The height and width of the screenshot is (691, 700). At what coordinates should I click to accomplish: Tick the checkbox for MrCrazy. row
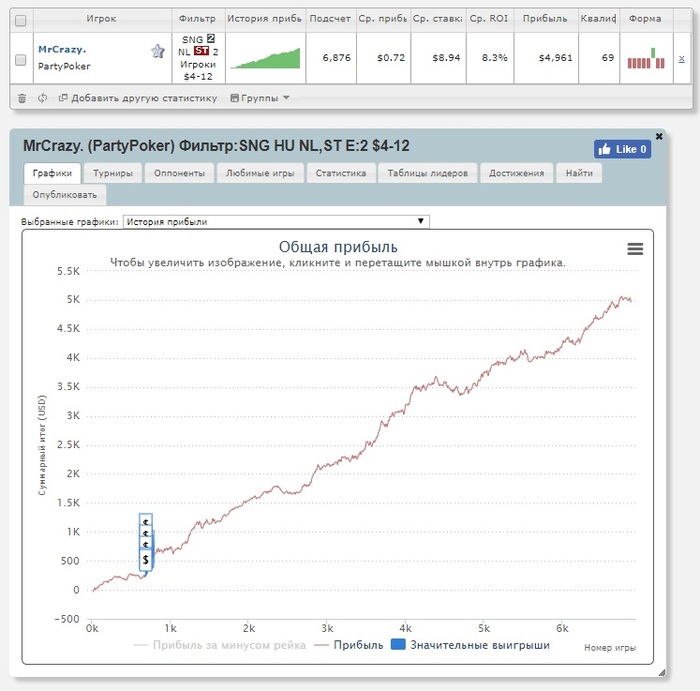click(21, 59)
